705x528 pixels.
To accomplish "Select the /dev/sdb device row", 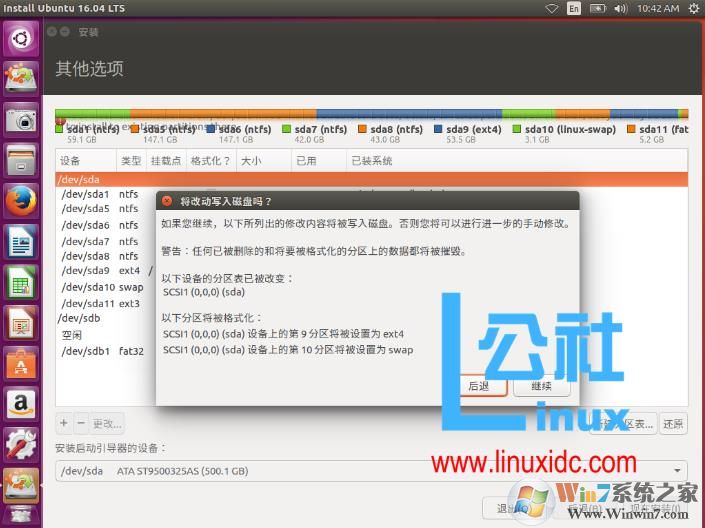I will (106, 318).
